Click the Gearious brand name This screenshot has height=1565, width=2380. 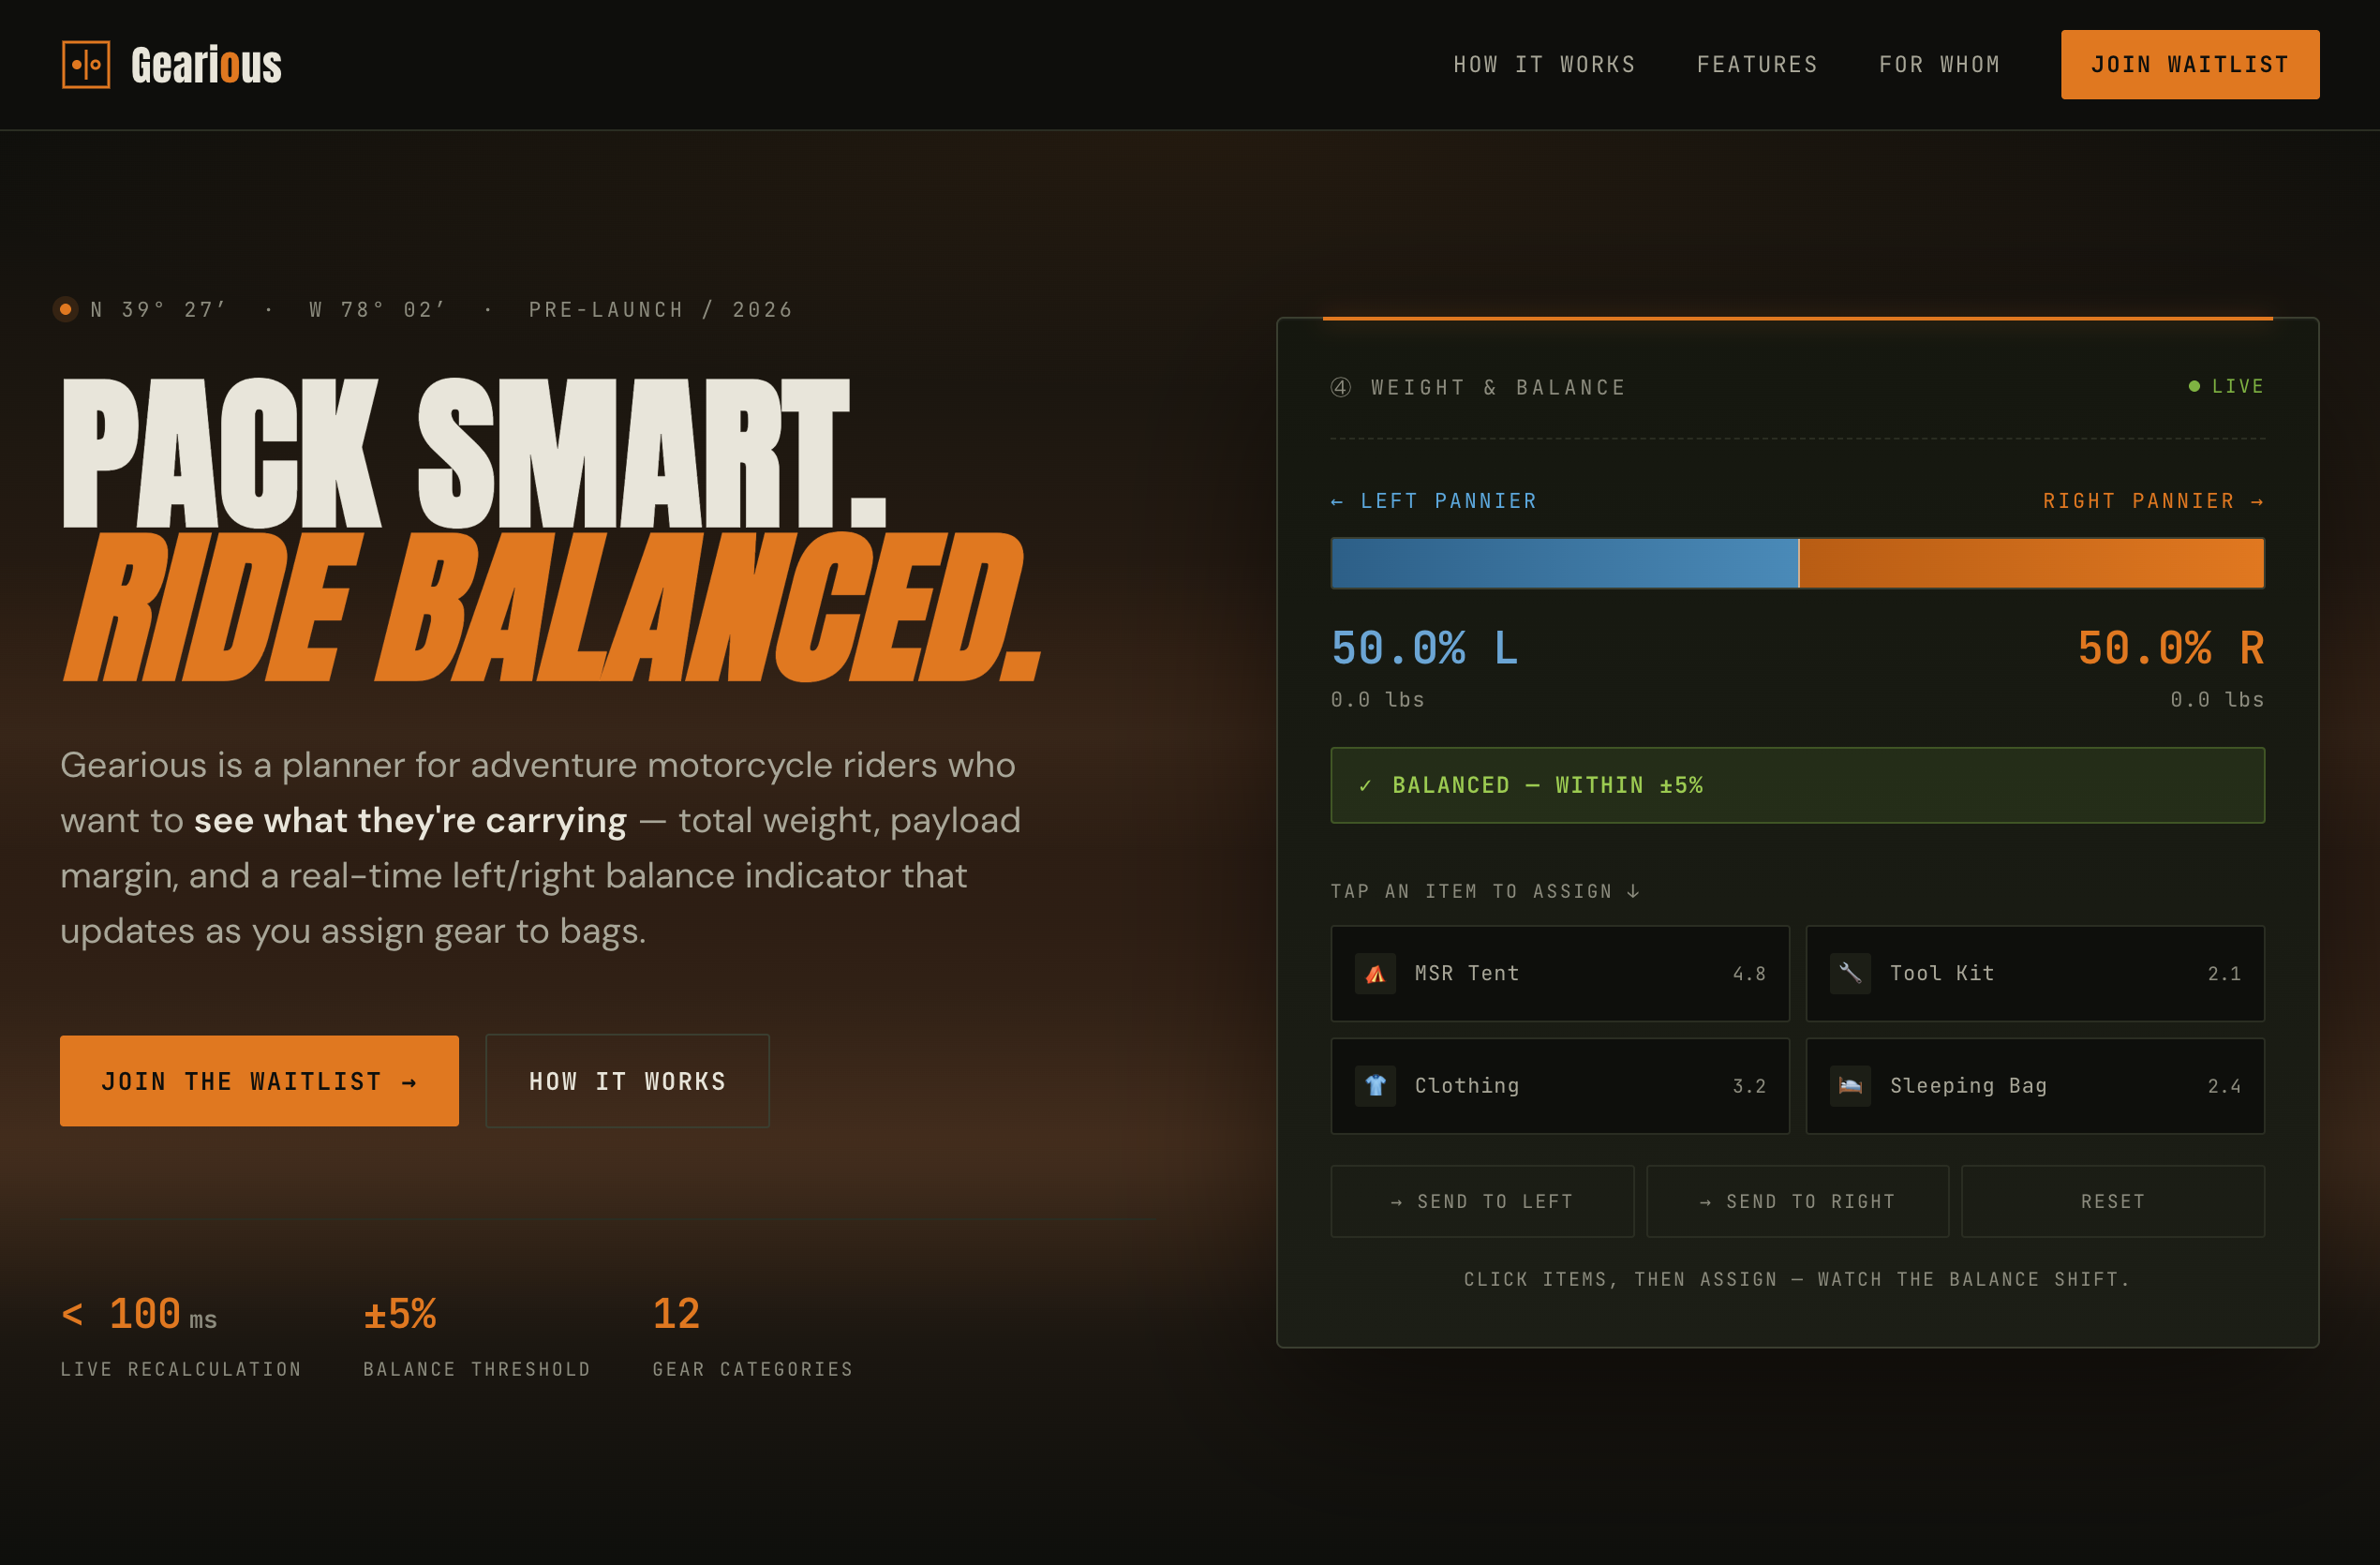[206, 66]
